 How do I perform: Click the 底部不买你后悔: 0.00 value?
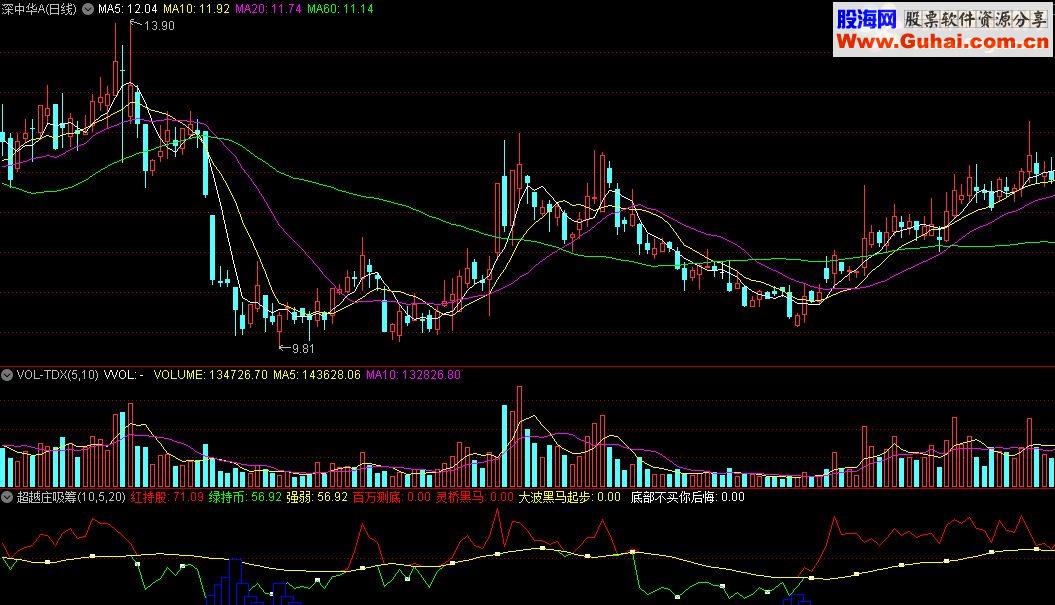point(687,497)
